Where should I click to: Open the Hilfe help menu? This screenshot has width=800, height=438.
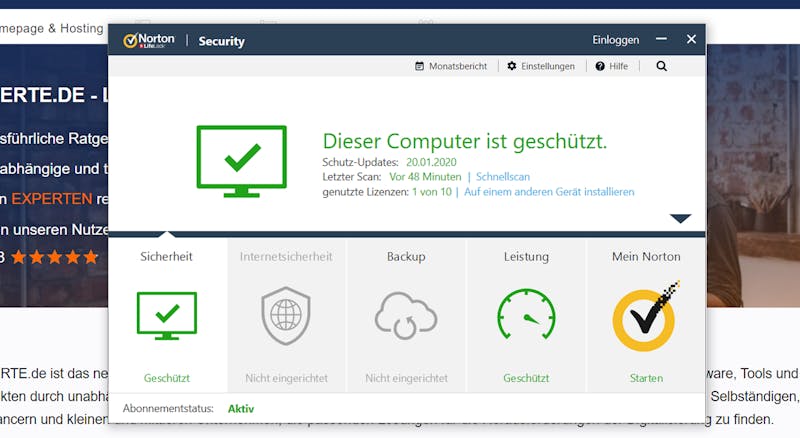612,66
